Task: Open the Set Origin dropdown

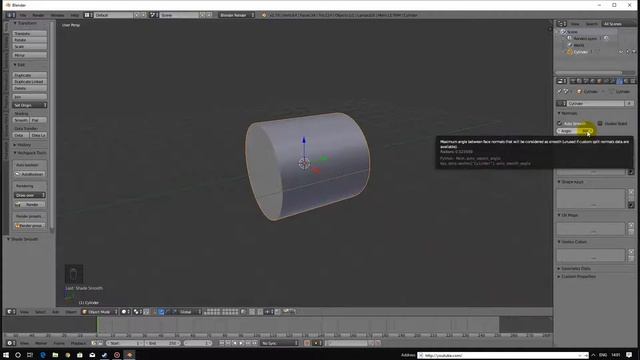Action: (x=30, y=105)
